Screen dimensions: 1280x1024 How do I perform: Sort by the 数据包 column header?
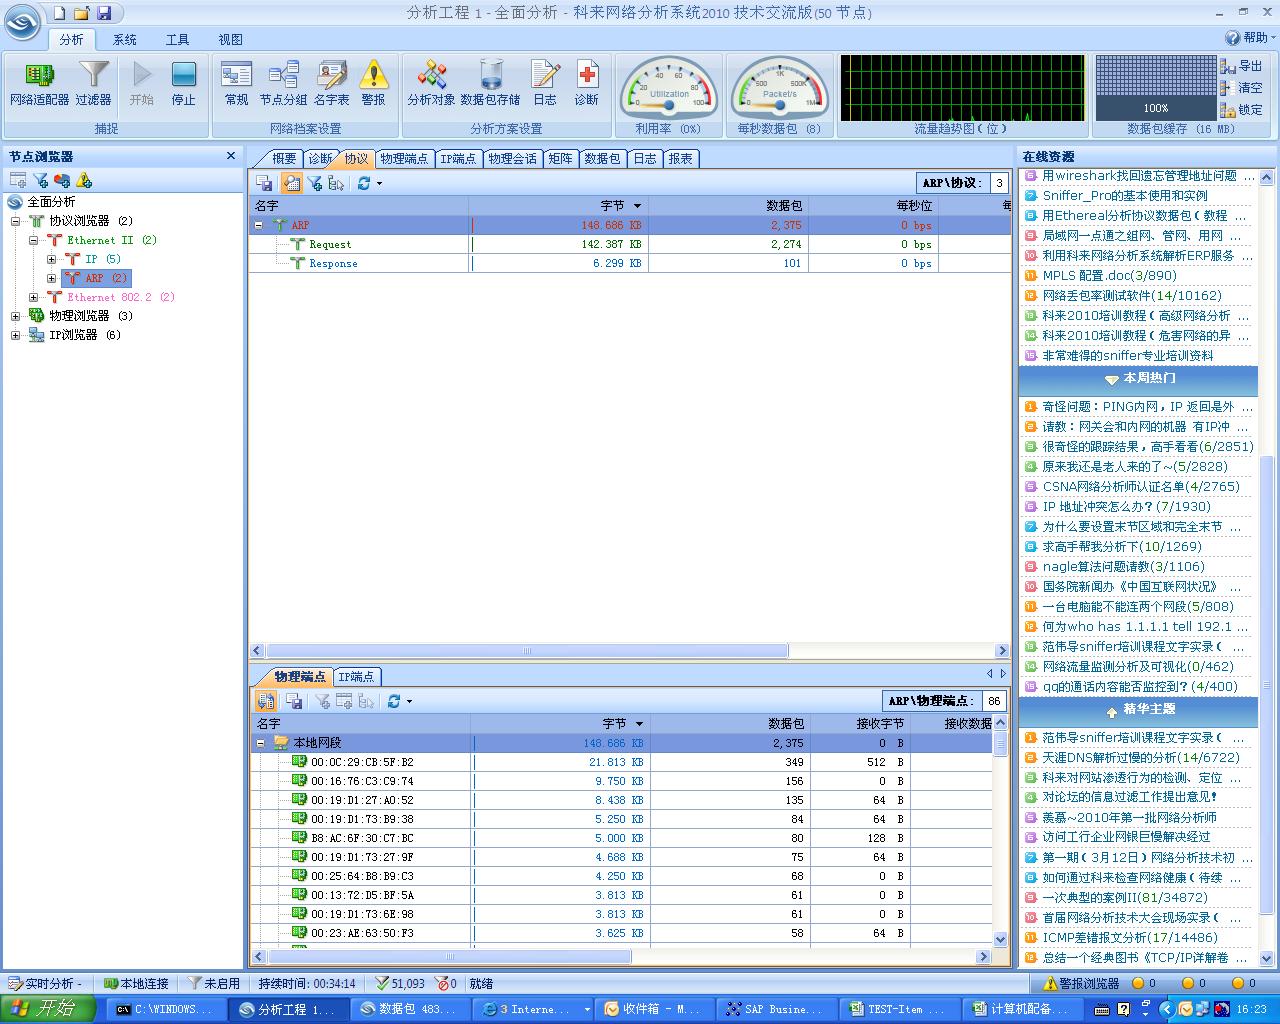(784, 205)
